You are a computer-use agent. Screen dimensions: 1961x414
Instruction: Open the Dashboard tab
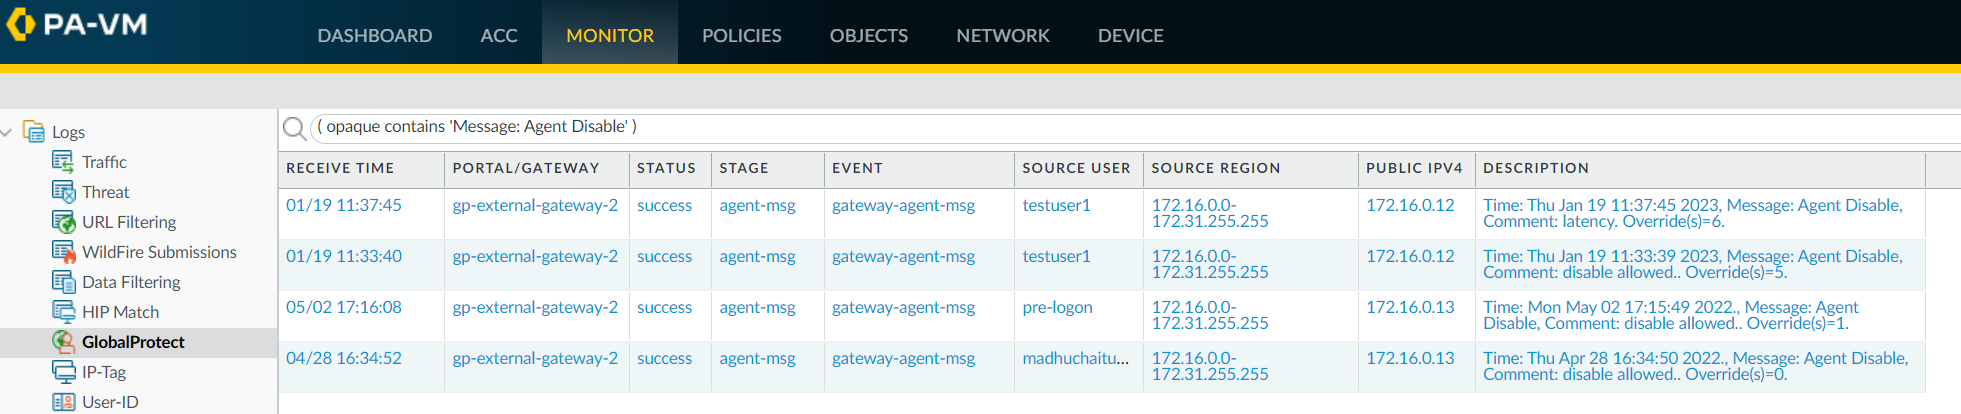pos(374,36)
